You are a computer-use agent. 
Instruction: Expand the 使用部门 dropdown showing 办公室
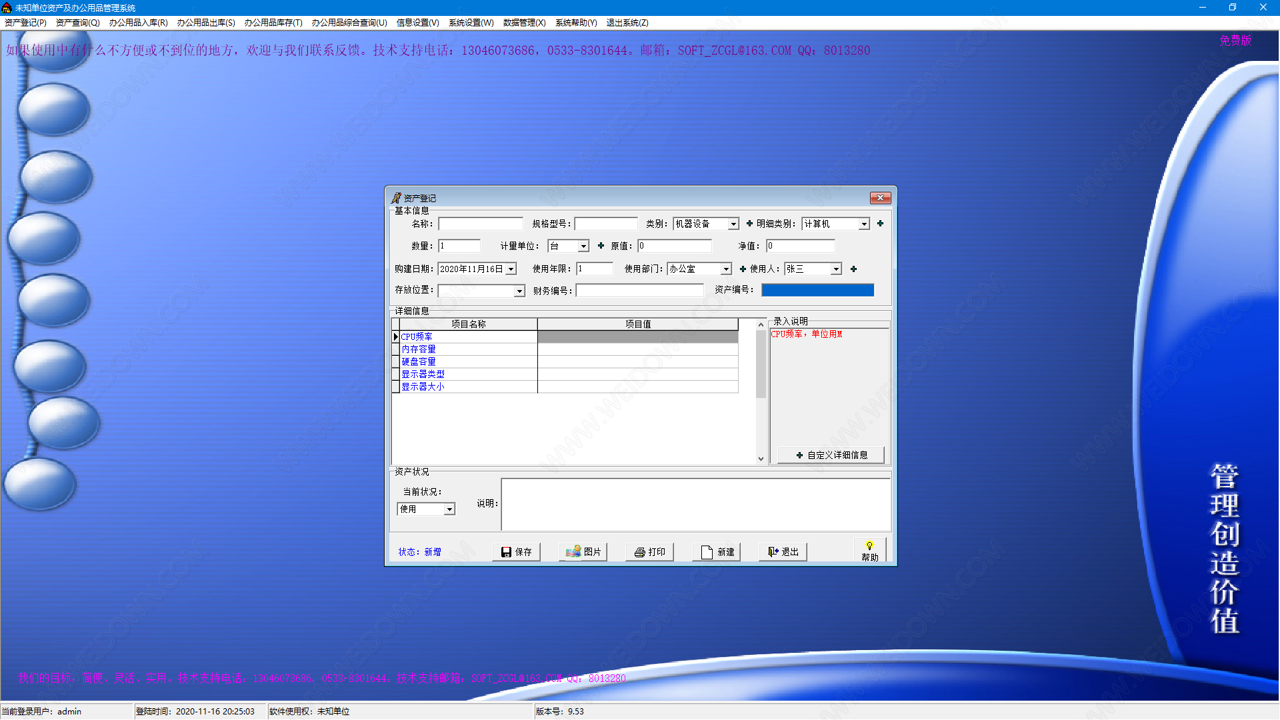click(x=726, y=269)
